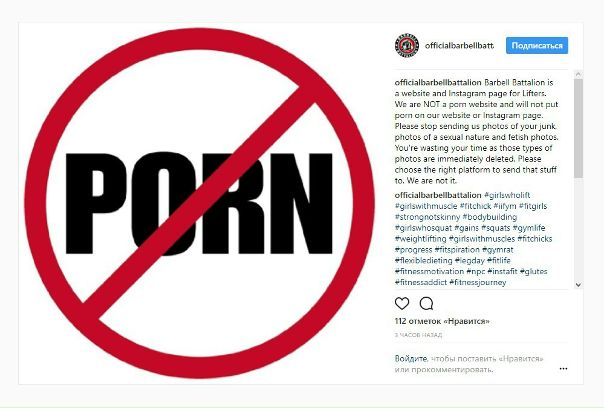Like the post with heart icon
604x408 pixels.
click(x=402, y=304)
